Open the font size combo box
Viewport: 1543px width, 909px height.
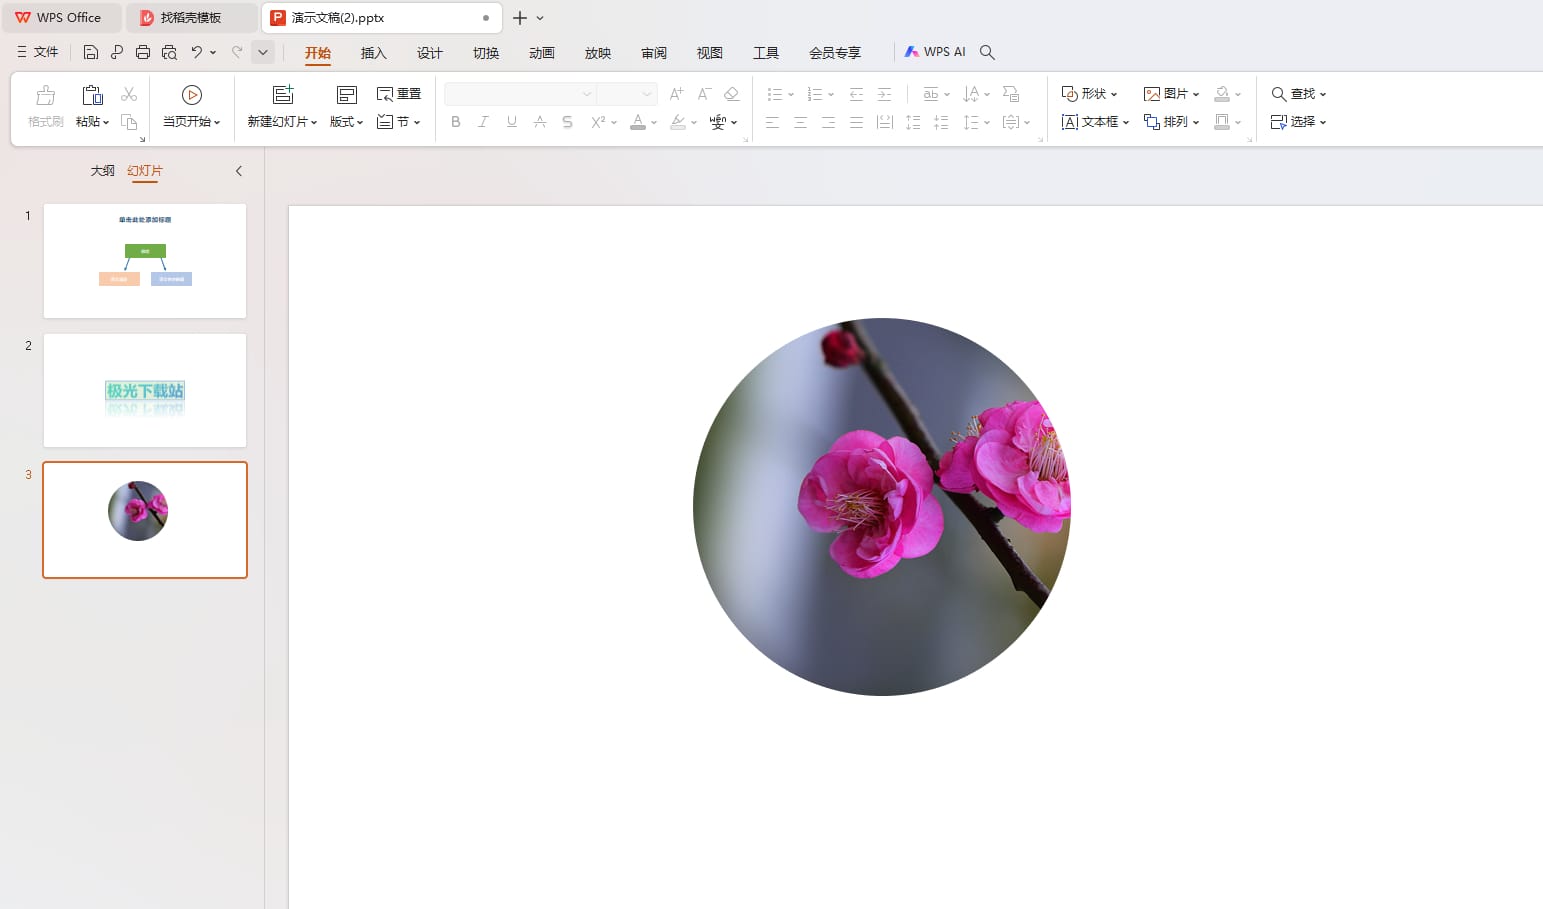627,94
